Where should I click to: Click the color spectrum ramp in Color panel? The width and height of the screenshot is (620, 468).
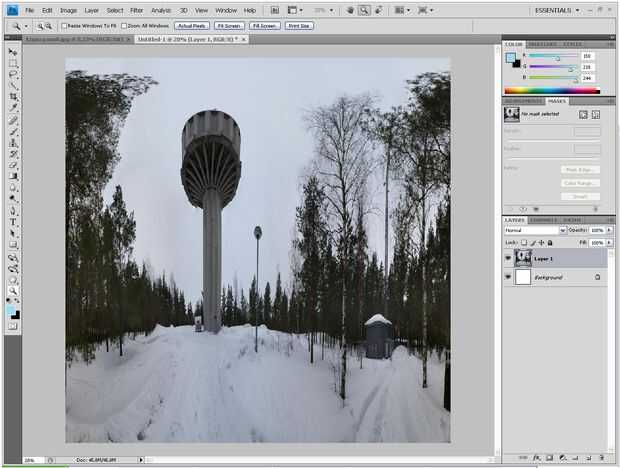pyautogui.click(x=552, y=91)
